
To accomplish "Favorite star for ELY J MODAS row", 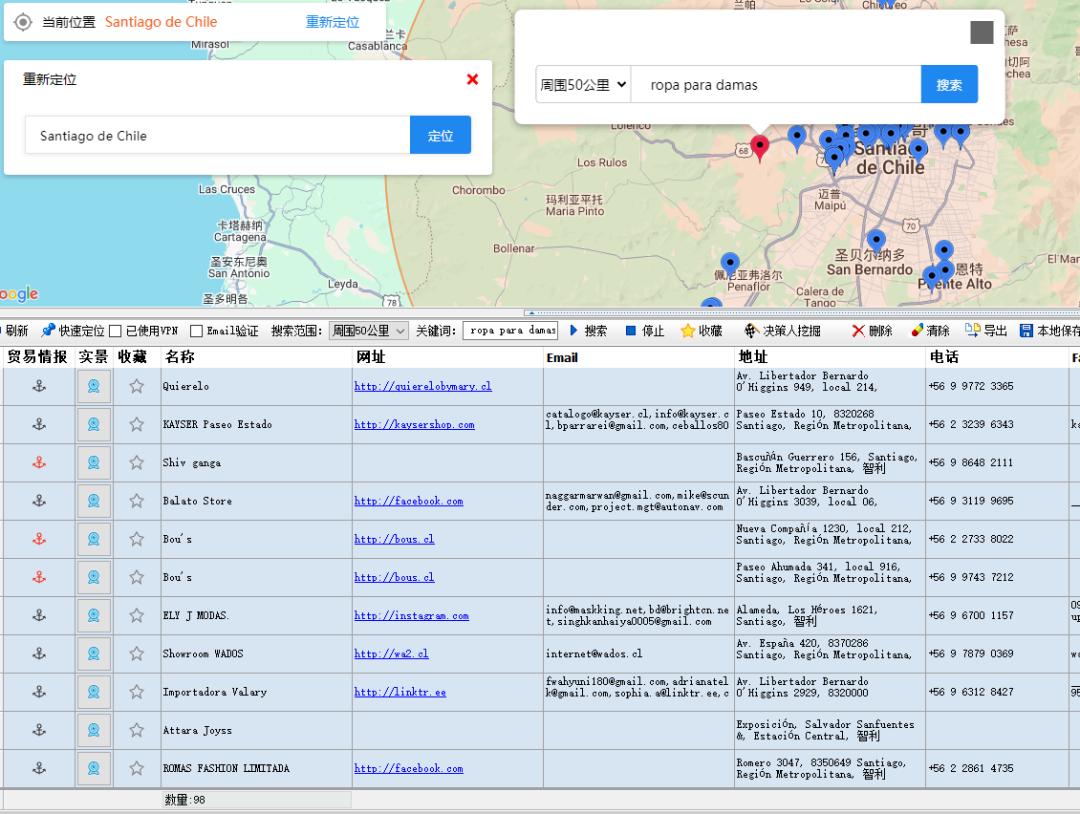I will (x=136, y=616).
